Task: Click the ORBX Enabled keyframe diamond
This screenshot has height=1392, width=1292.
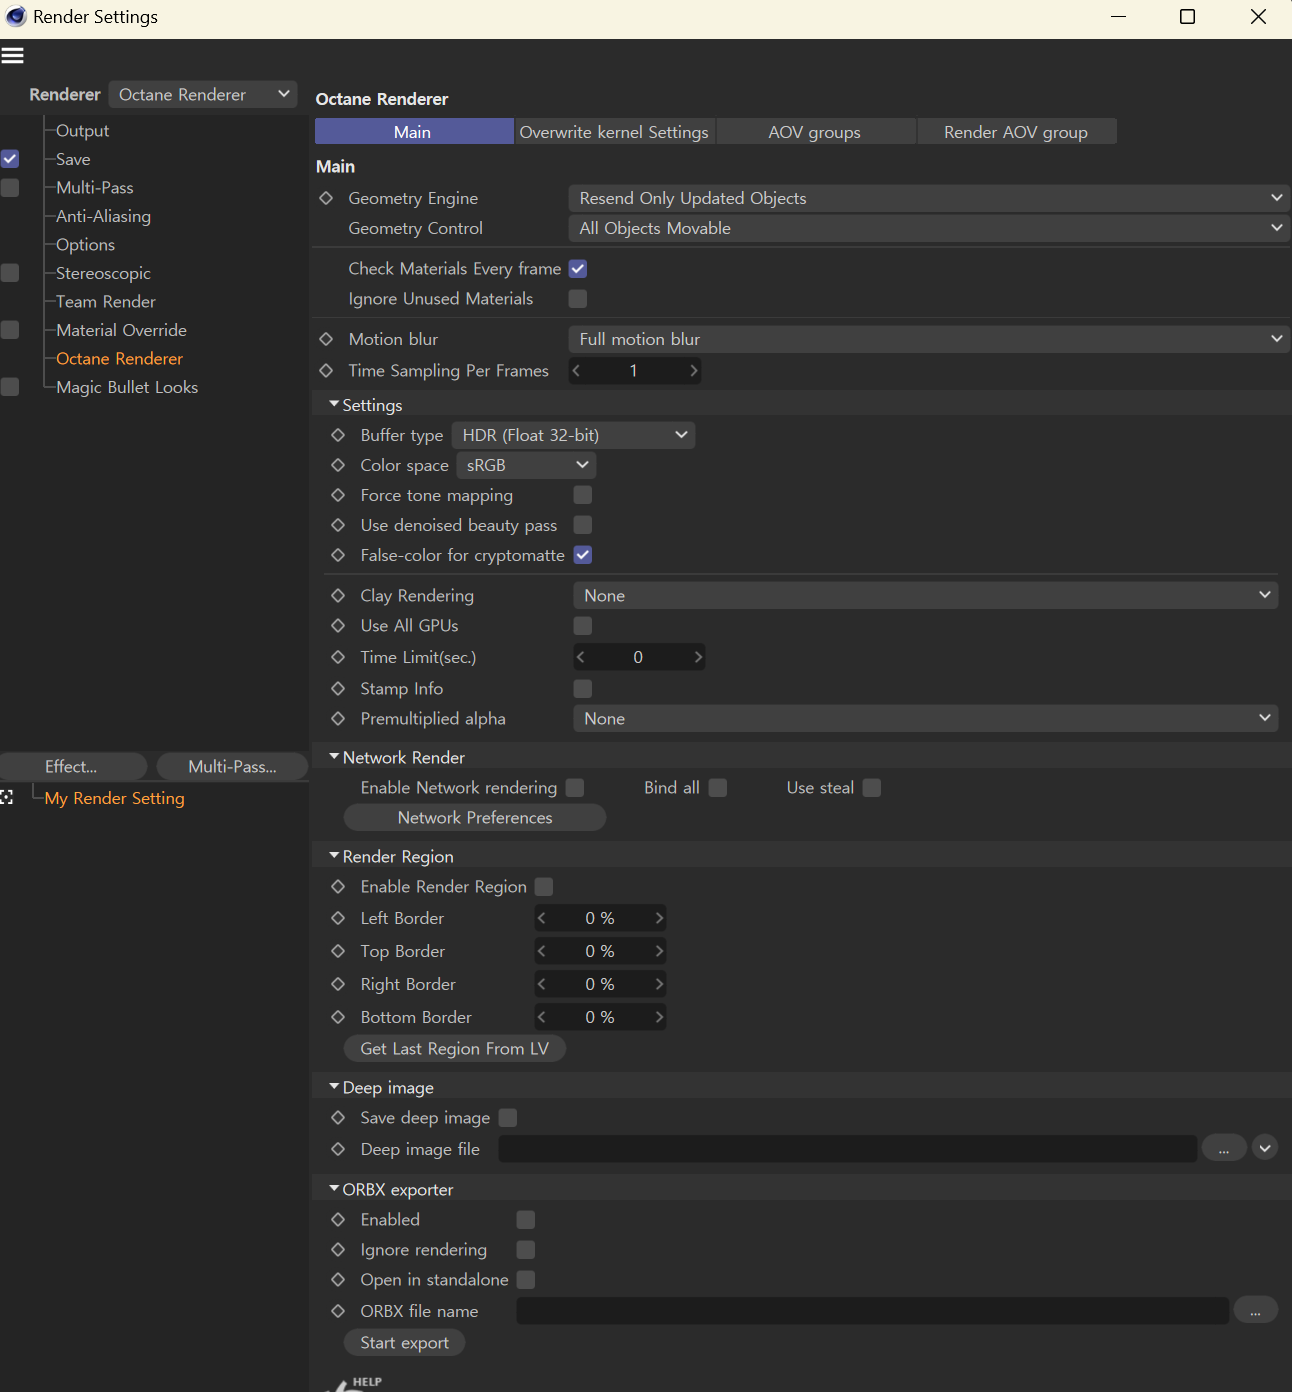Action: [x=338, y=1219]
